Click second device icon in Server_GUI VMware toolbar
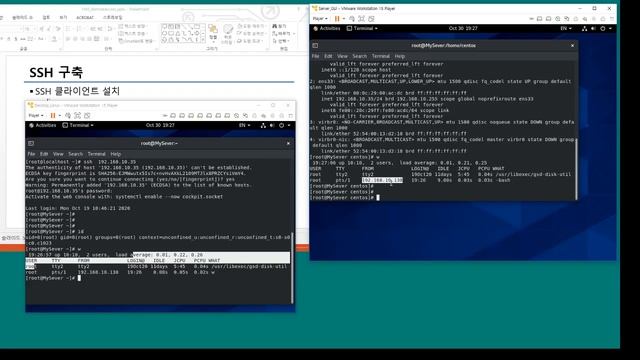This screenshot has width=640, height=360. tap(549, 19)
